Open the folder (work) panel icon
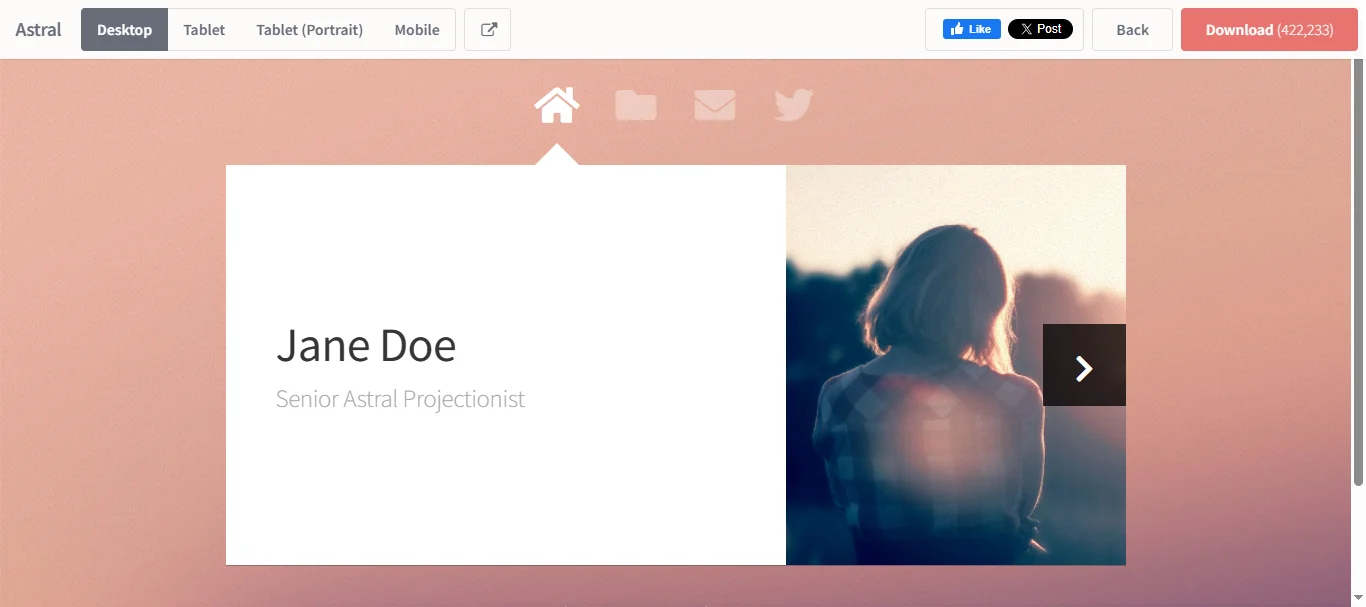The height and width of the screenshot is (607, 1366). click(636, 105)
